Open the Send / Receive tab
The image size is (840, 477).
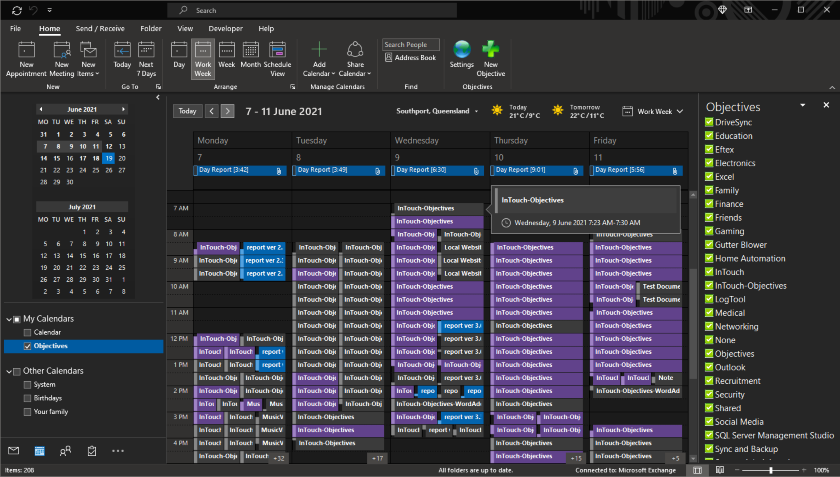(x=100, y=28)
